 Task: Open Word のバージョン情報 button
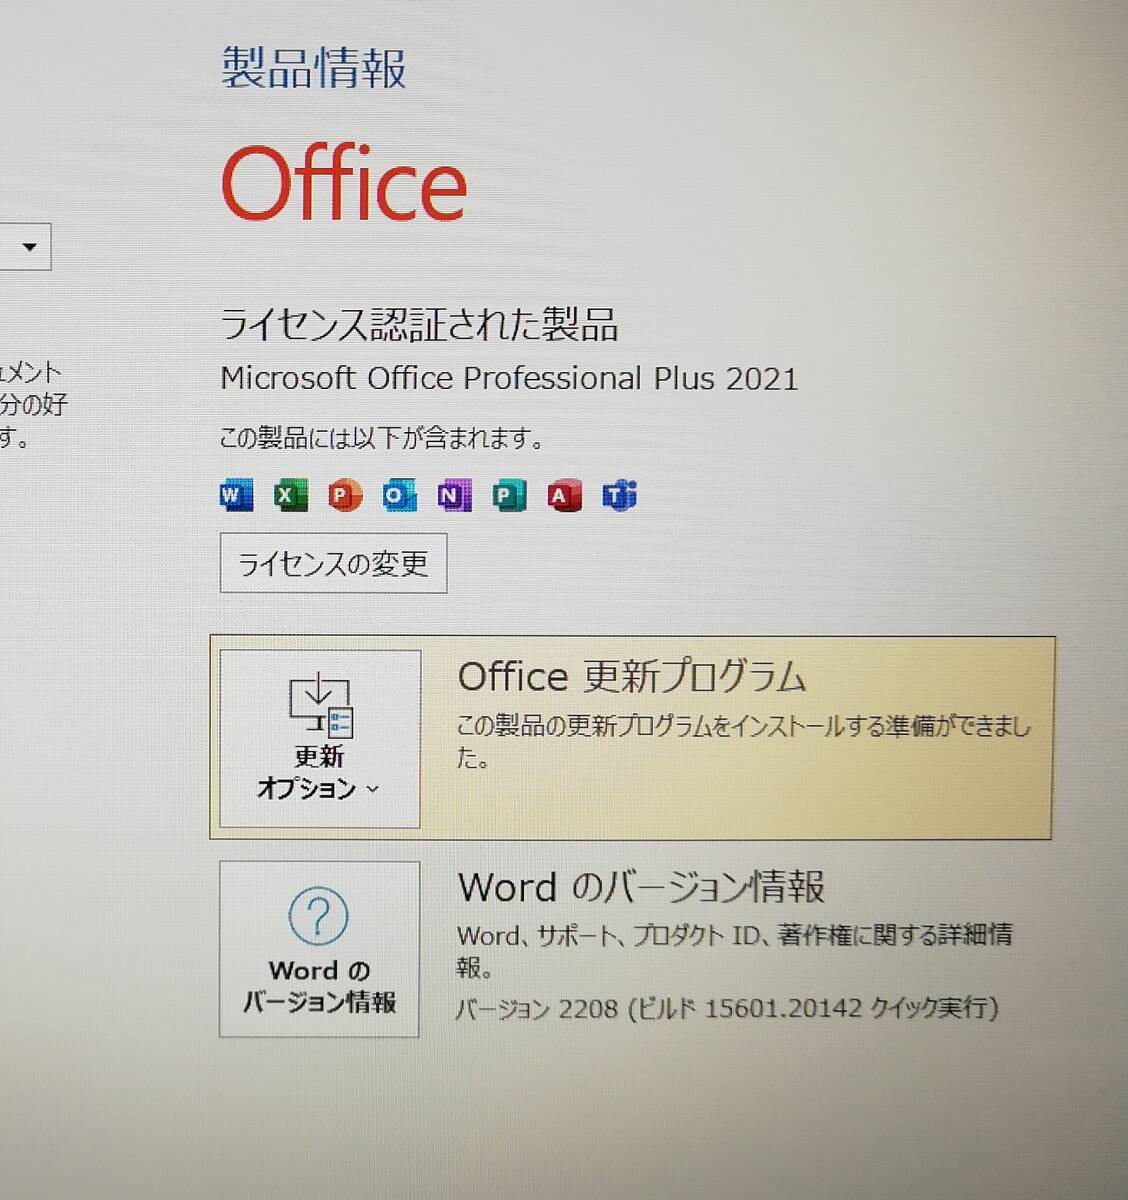[319, 949]
